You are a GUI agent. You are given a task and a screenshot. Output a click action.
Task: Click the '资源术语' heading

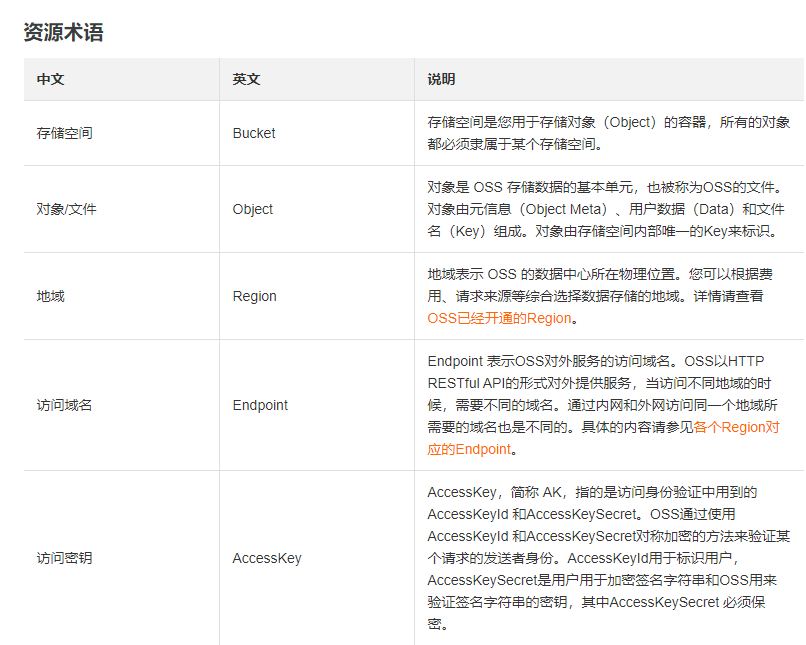click(x=64, y=32)
